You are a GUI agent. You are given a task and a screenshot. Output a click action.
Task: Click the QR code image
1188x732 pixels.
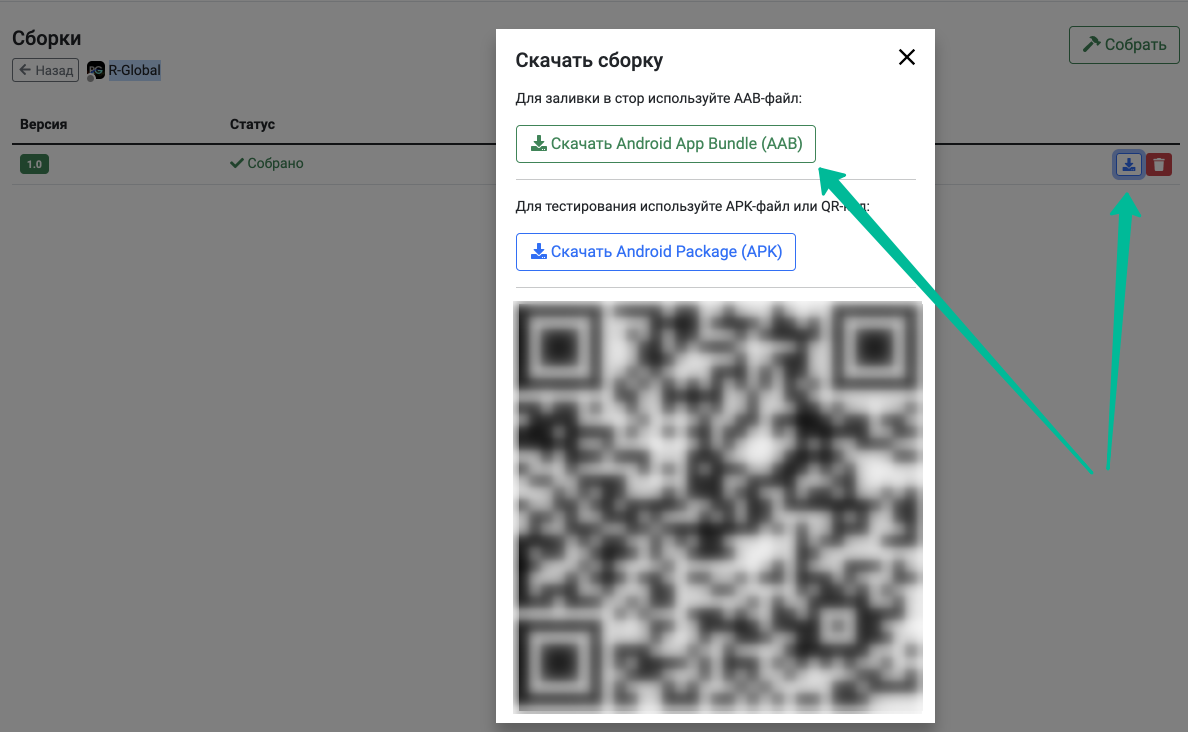coord(717,507)
